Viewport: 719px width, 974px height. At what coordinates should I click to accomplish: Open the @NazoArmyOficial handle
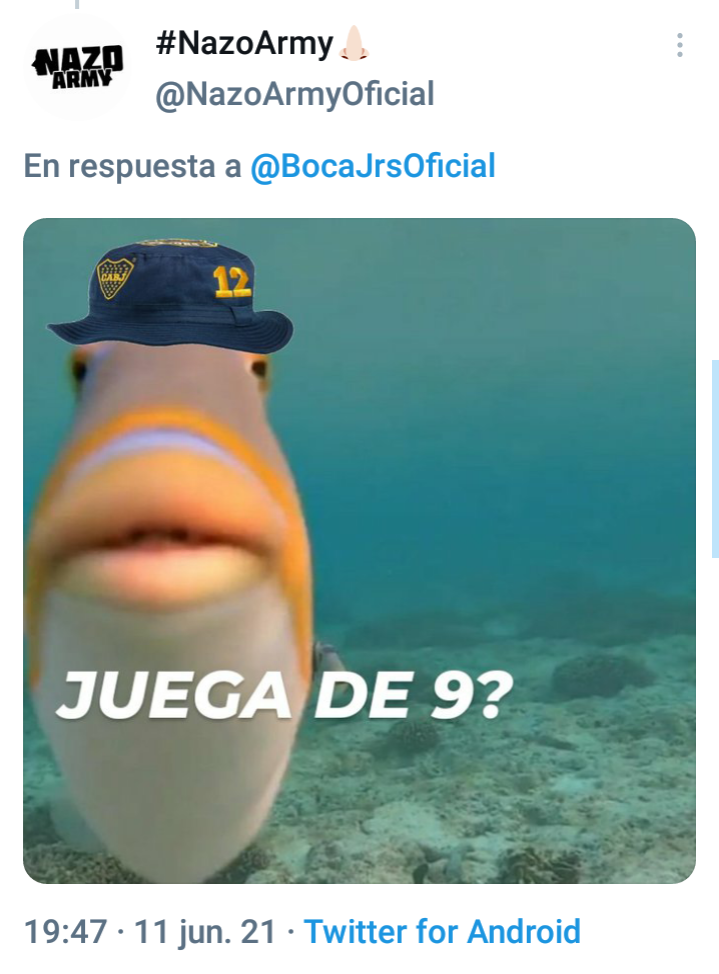pyautogui.click(x=295, y=94)
